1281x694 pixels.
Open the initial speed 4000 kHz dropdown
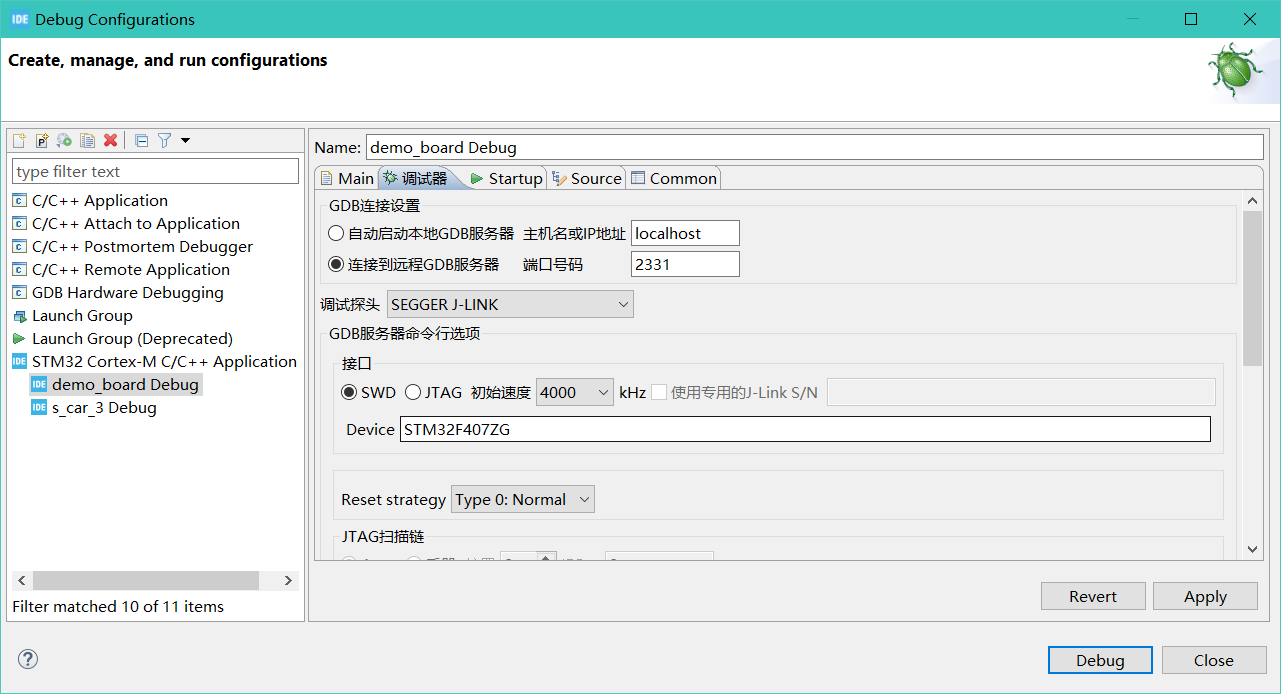coord(575,392)
